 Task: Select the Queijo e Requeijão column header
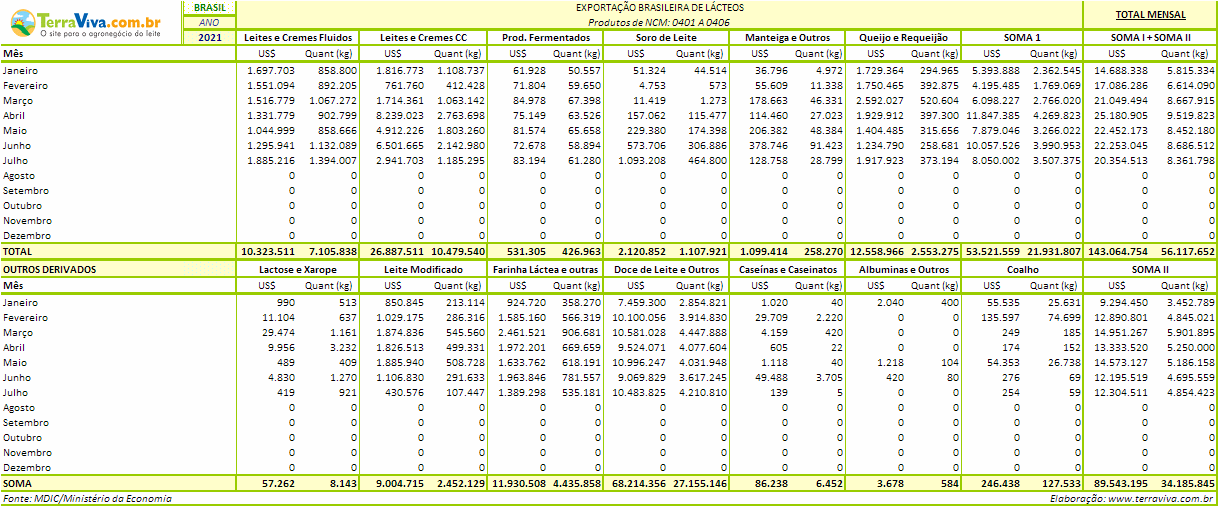904,38
